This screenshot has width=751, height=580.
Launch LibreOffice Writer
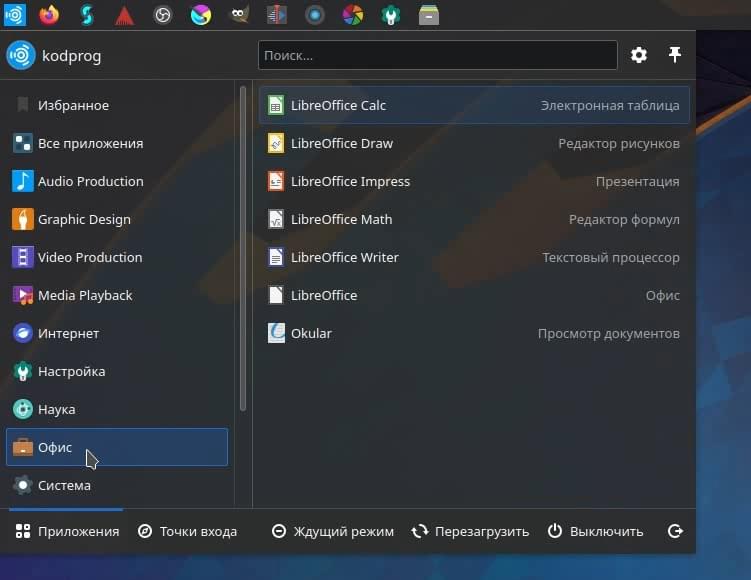[x=474, y=257]
